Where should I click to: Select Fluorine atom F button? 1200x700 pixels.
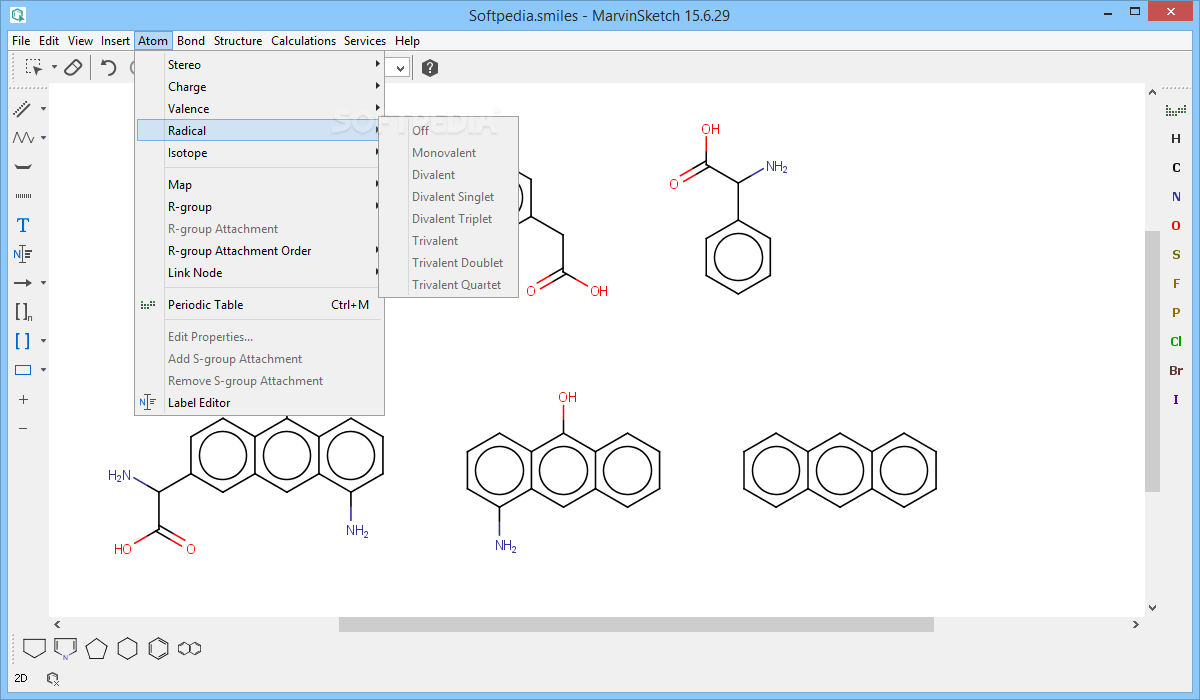pyautogui.click(x=1176, y=284)
